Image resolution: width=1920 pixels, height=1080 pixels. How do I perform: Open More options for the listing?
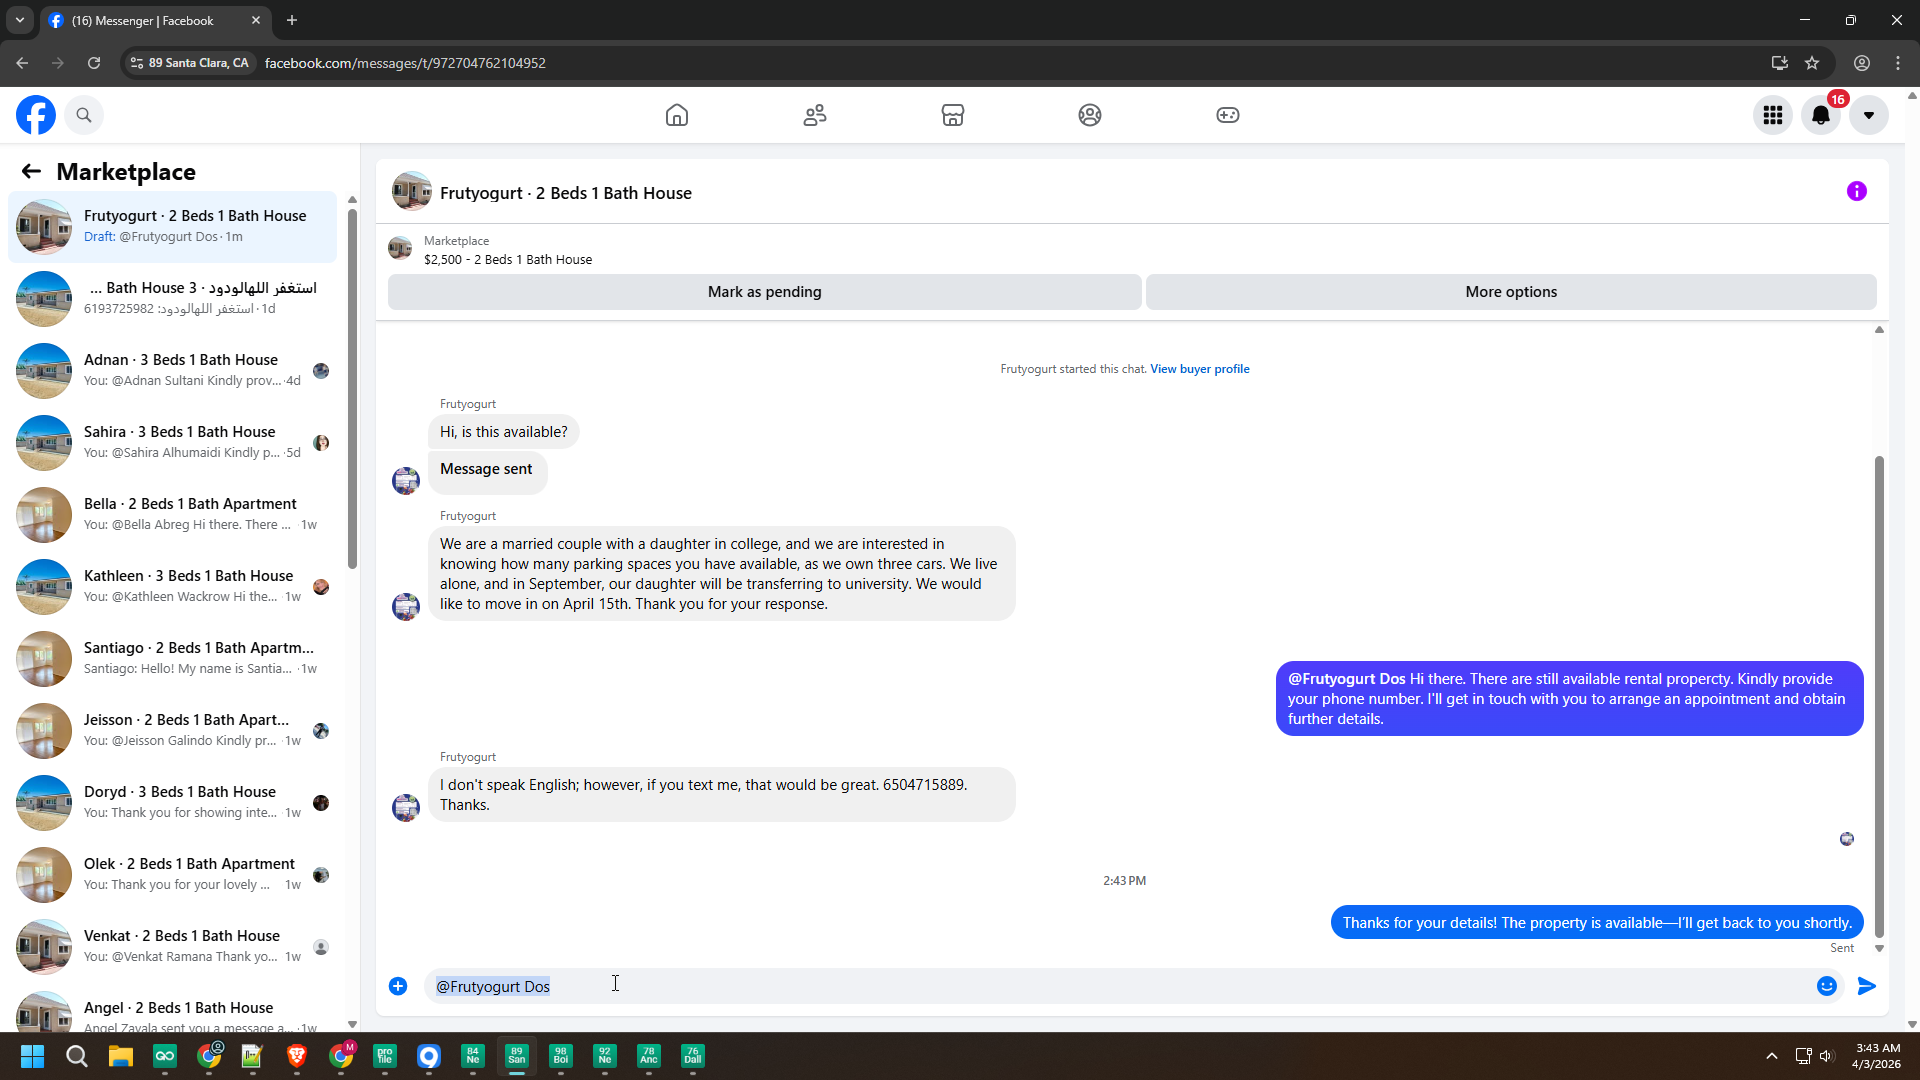click(1511, 292)
